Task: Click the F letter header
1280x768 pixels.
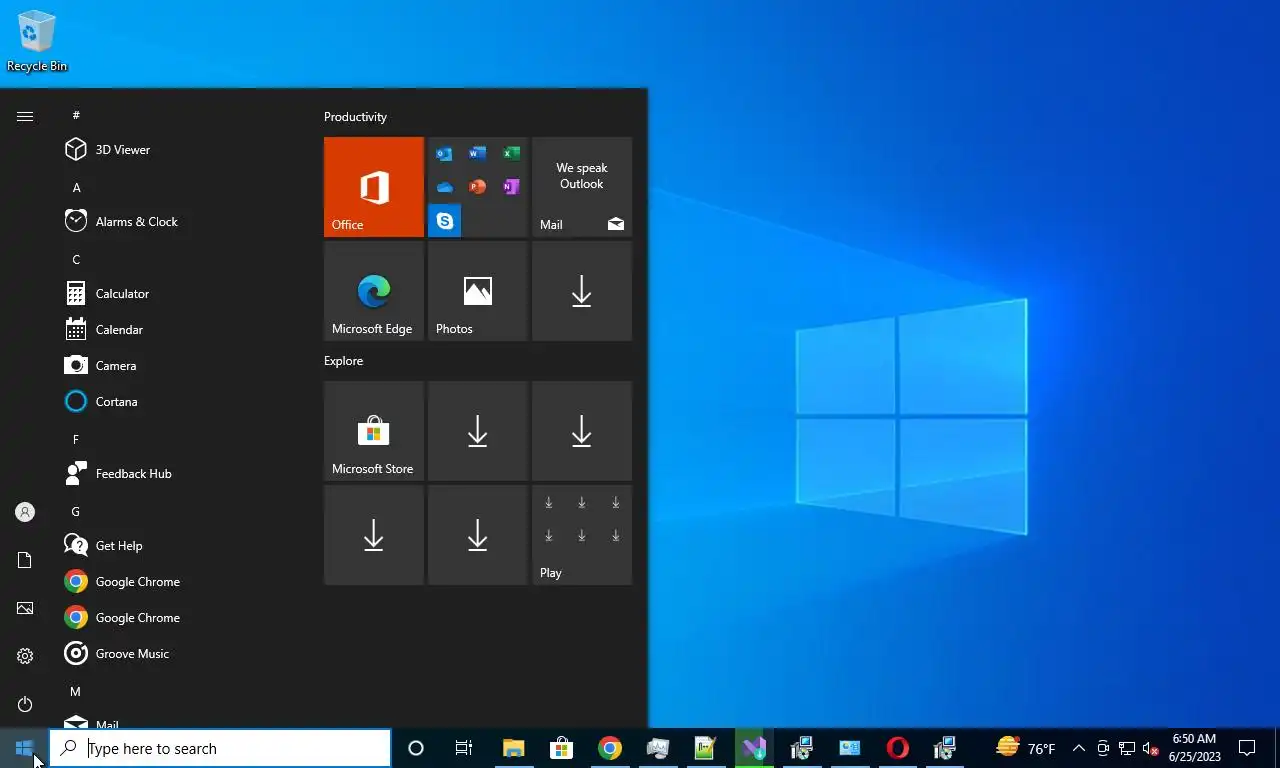Action: (x=76, y=440)
